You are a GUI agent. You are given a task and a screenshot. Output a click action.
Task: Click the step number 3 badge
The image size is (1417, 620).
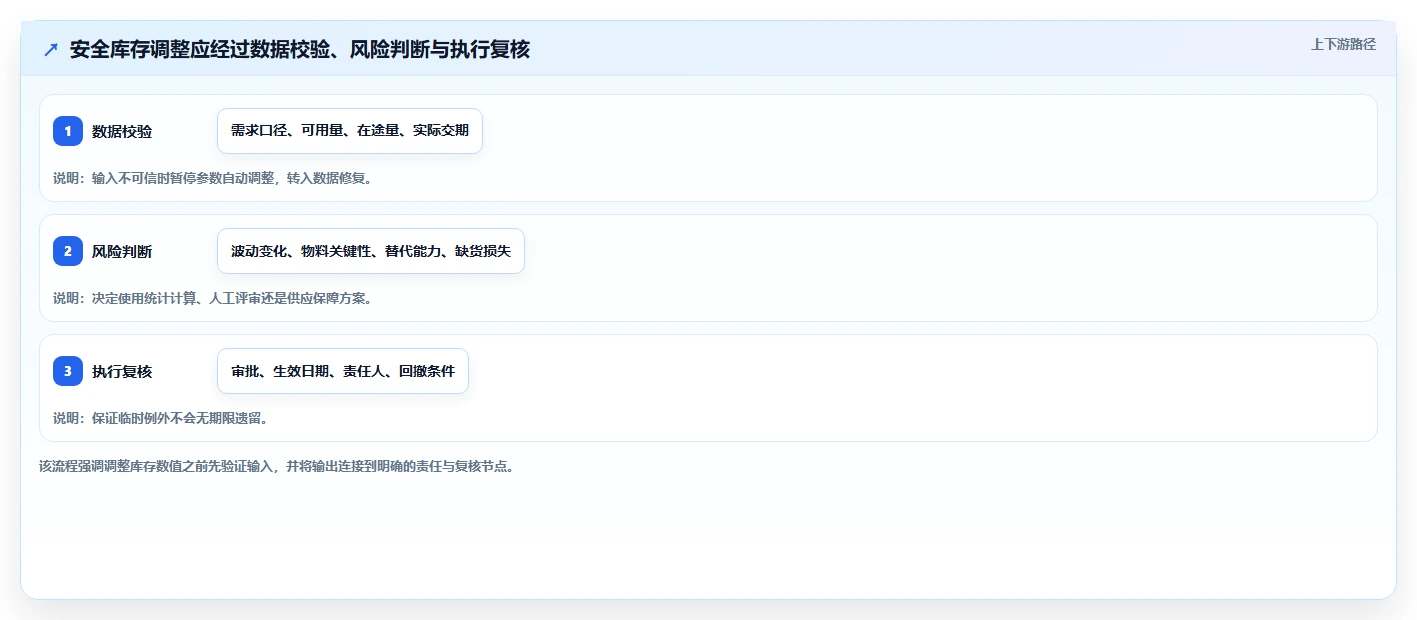click(x=68, y=371)
